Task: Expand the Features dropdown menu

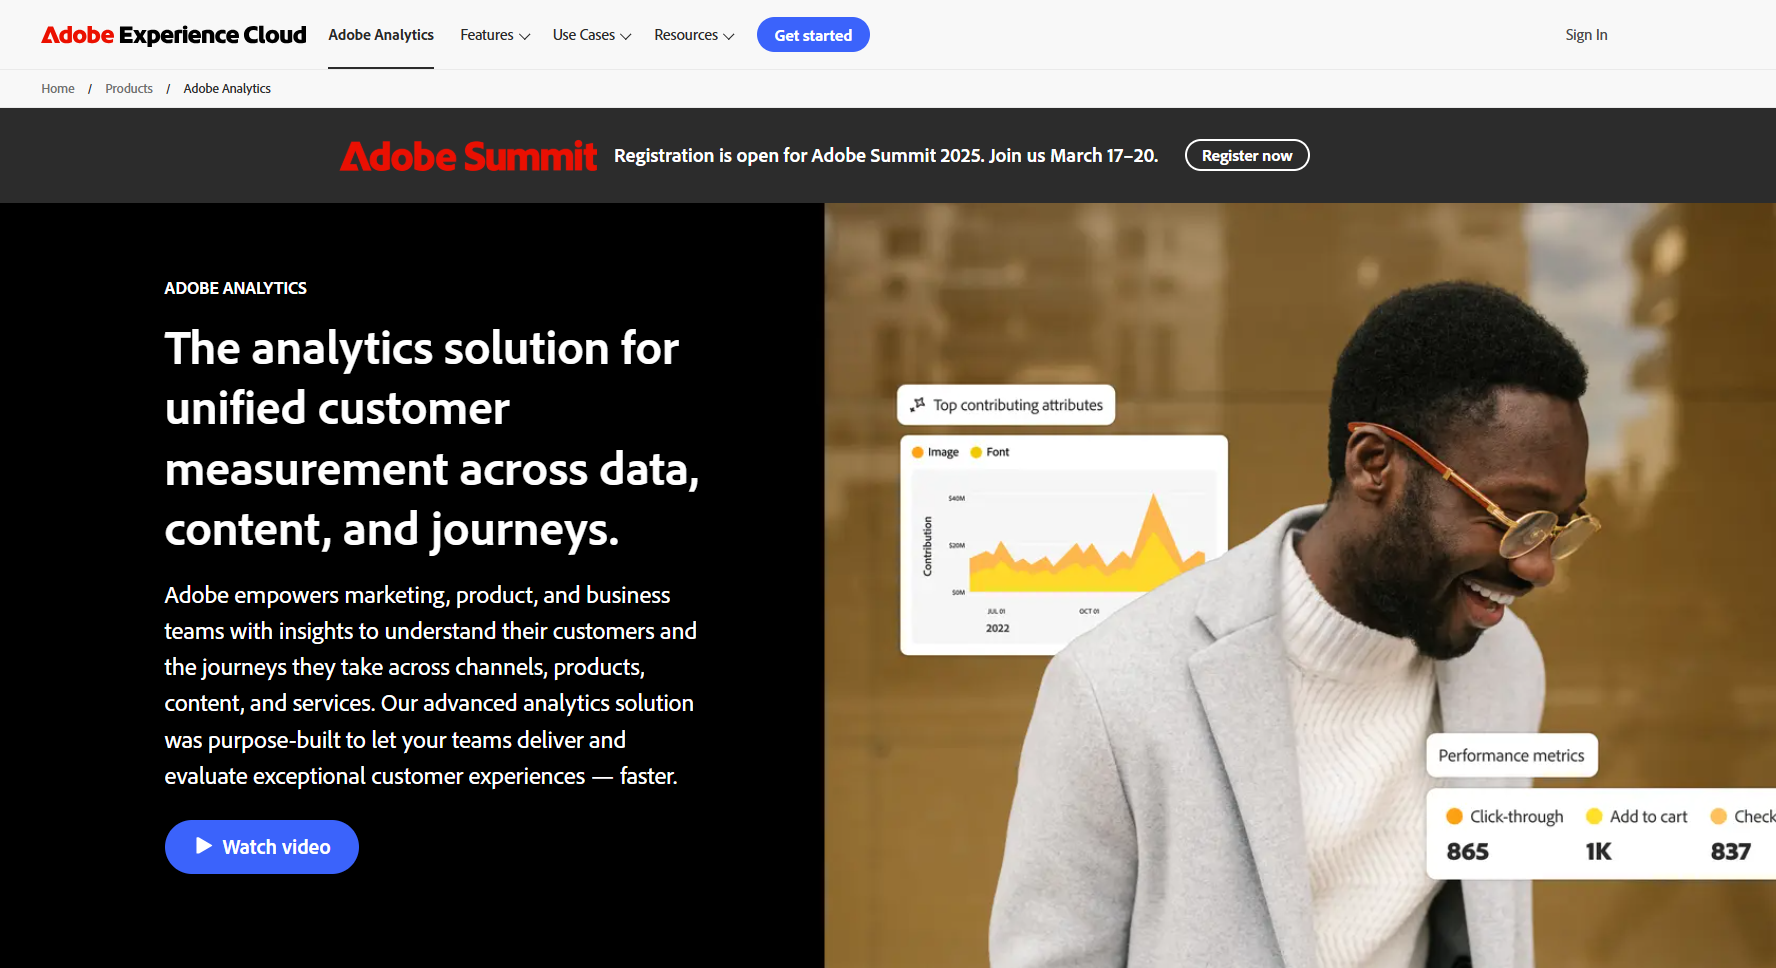Action: (495, 35)
